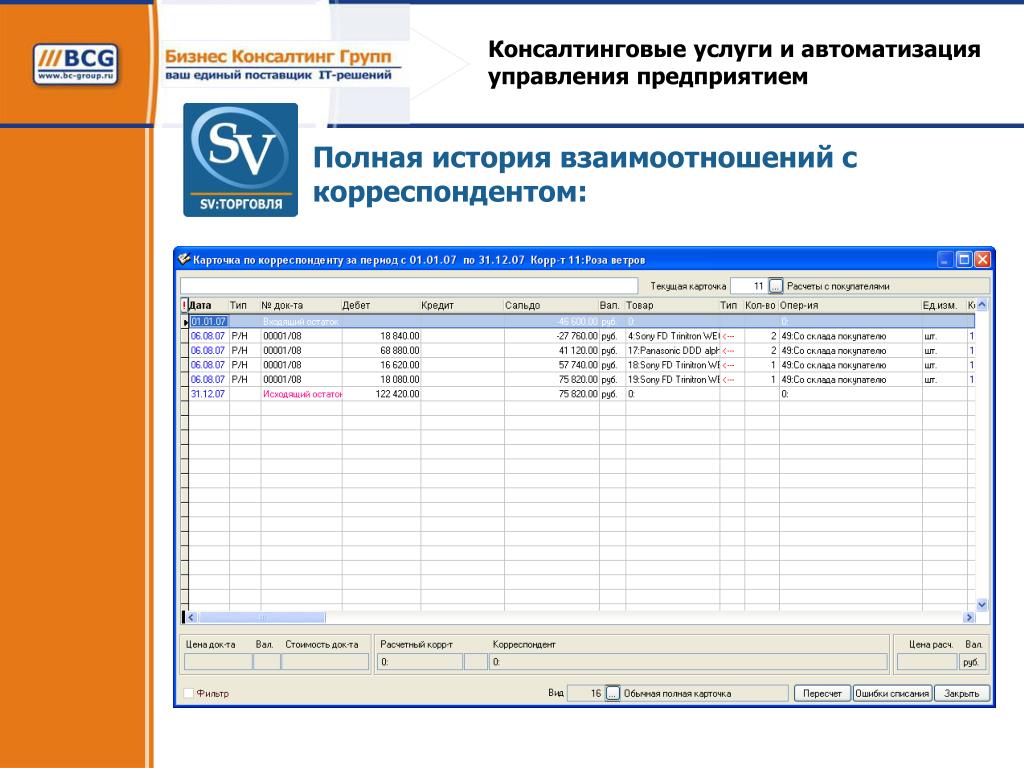Click the horizontal scroll right arrow
This screenshot has width=1024, height=768.
click(x=969, y=617)
